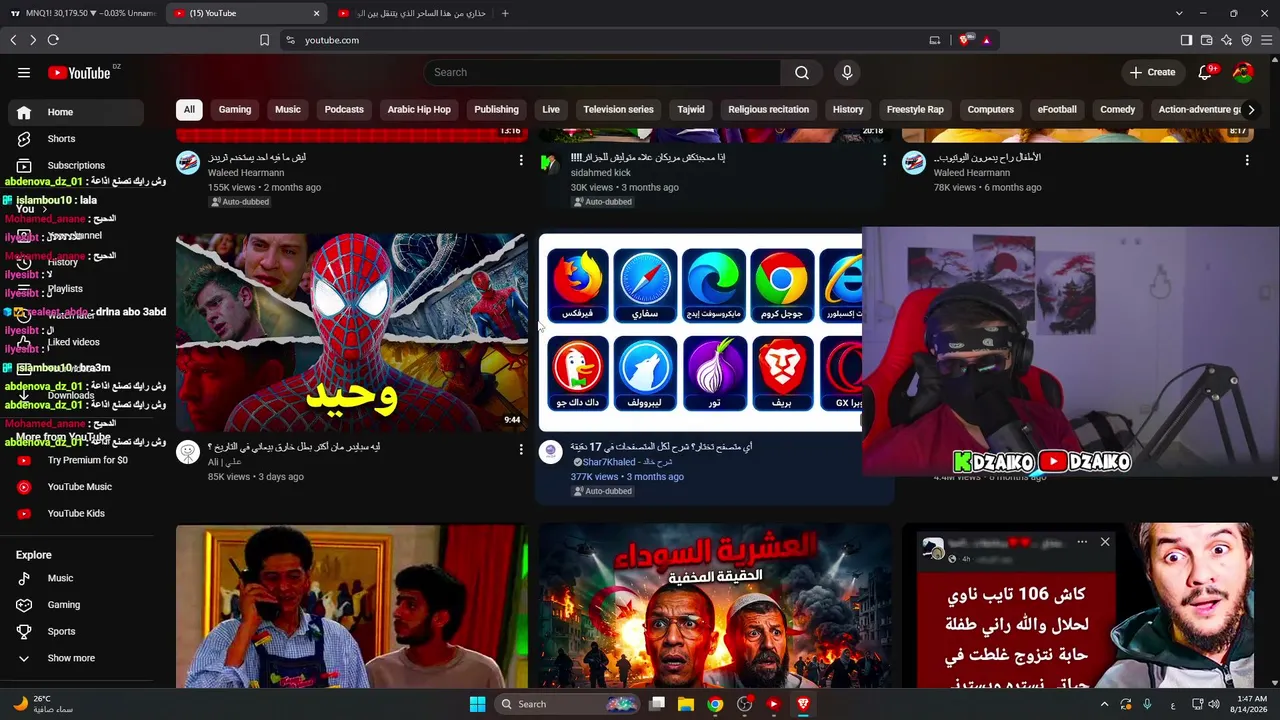Open options for Waleed Hearmann 78K video
1280x720 pixels.
pos(1247,160)
